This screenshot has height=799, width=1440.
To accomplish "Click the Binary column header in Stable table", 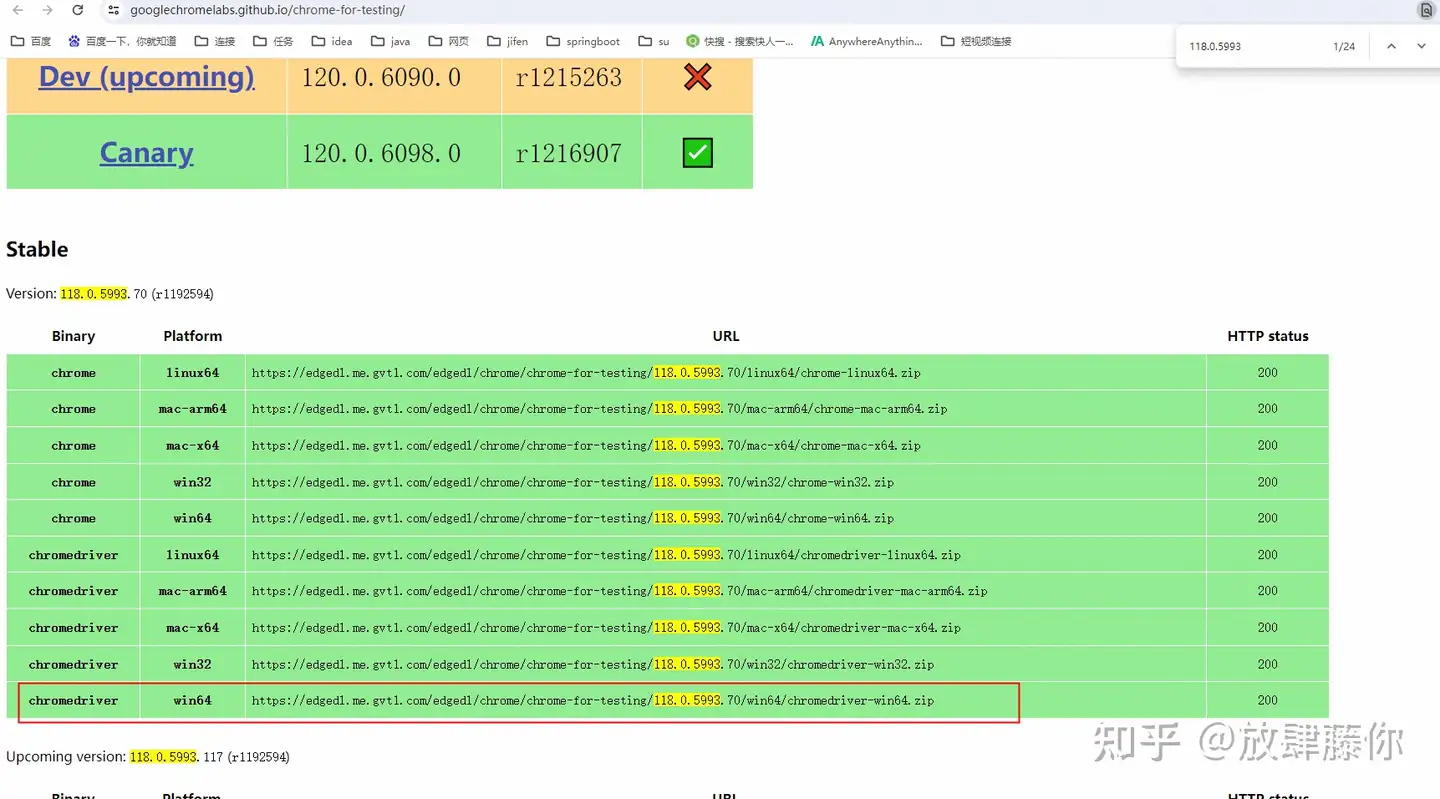I will point(73,336).
